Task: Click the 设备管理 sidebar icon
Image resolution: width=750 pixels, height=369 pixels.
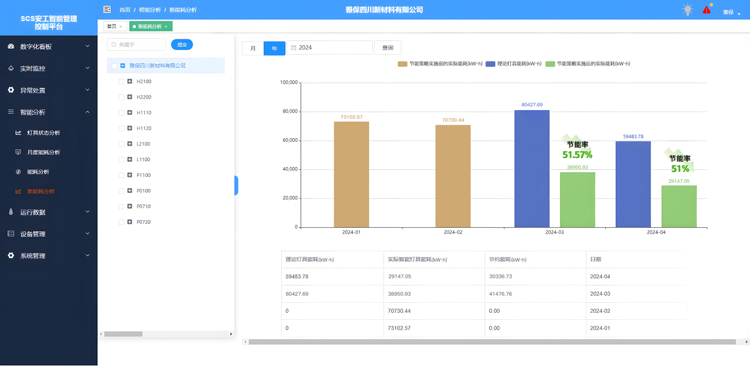Action: point(11,234)
